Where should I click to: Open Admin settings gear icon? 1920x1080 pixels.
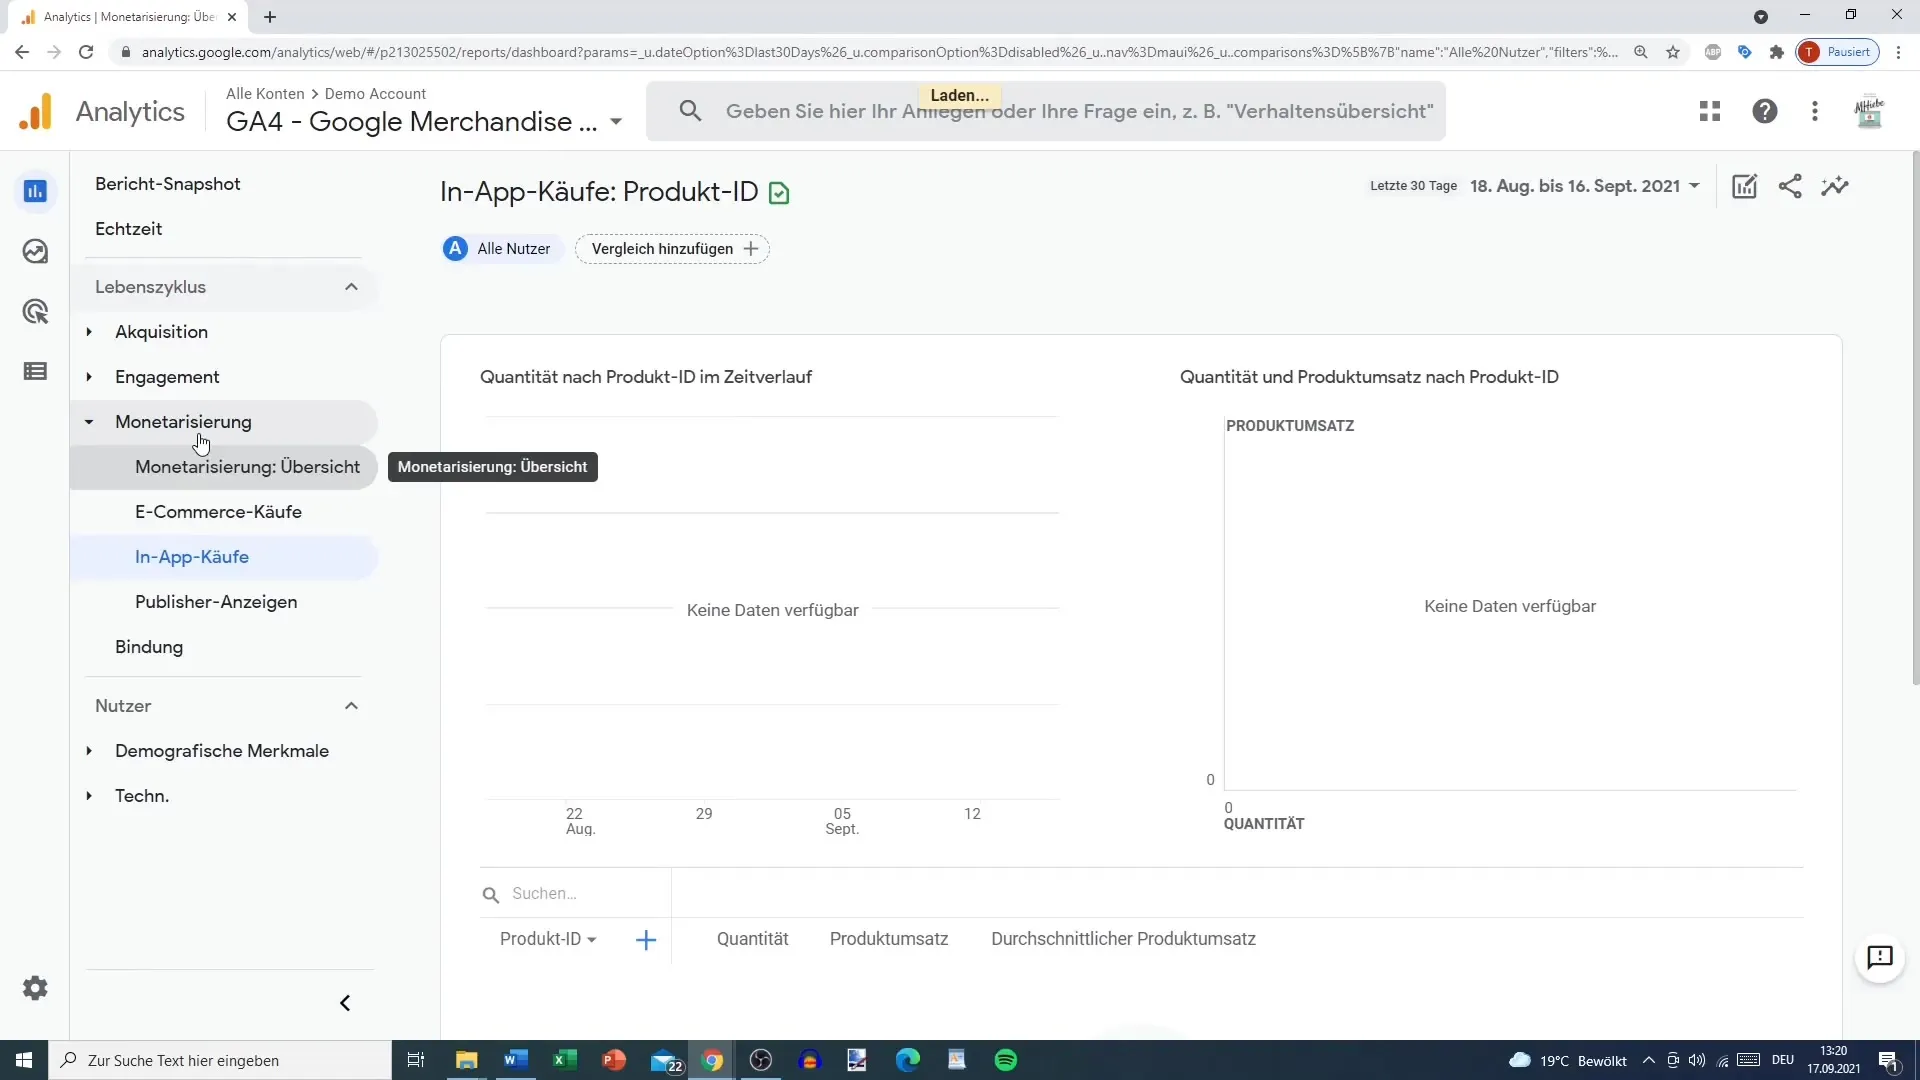pos(35,988)
